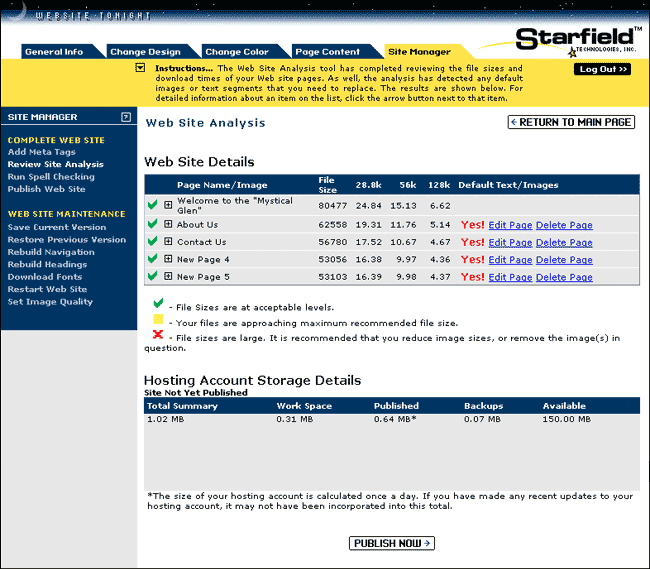The width and height of the screenshot is (650, 569).
Task: Open Site Manager help question icon
Action: pos(126,117)
